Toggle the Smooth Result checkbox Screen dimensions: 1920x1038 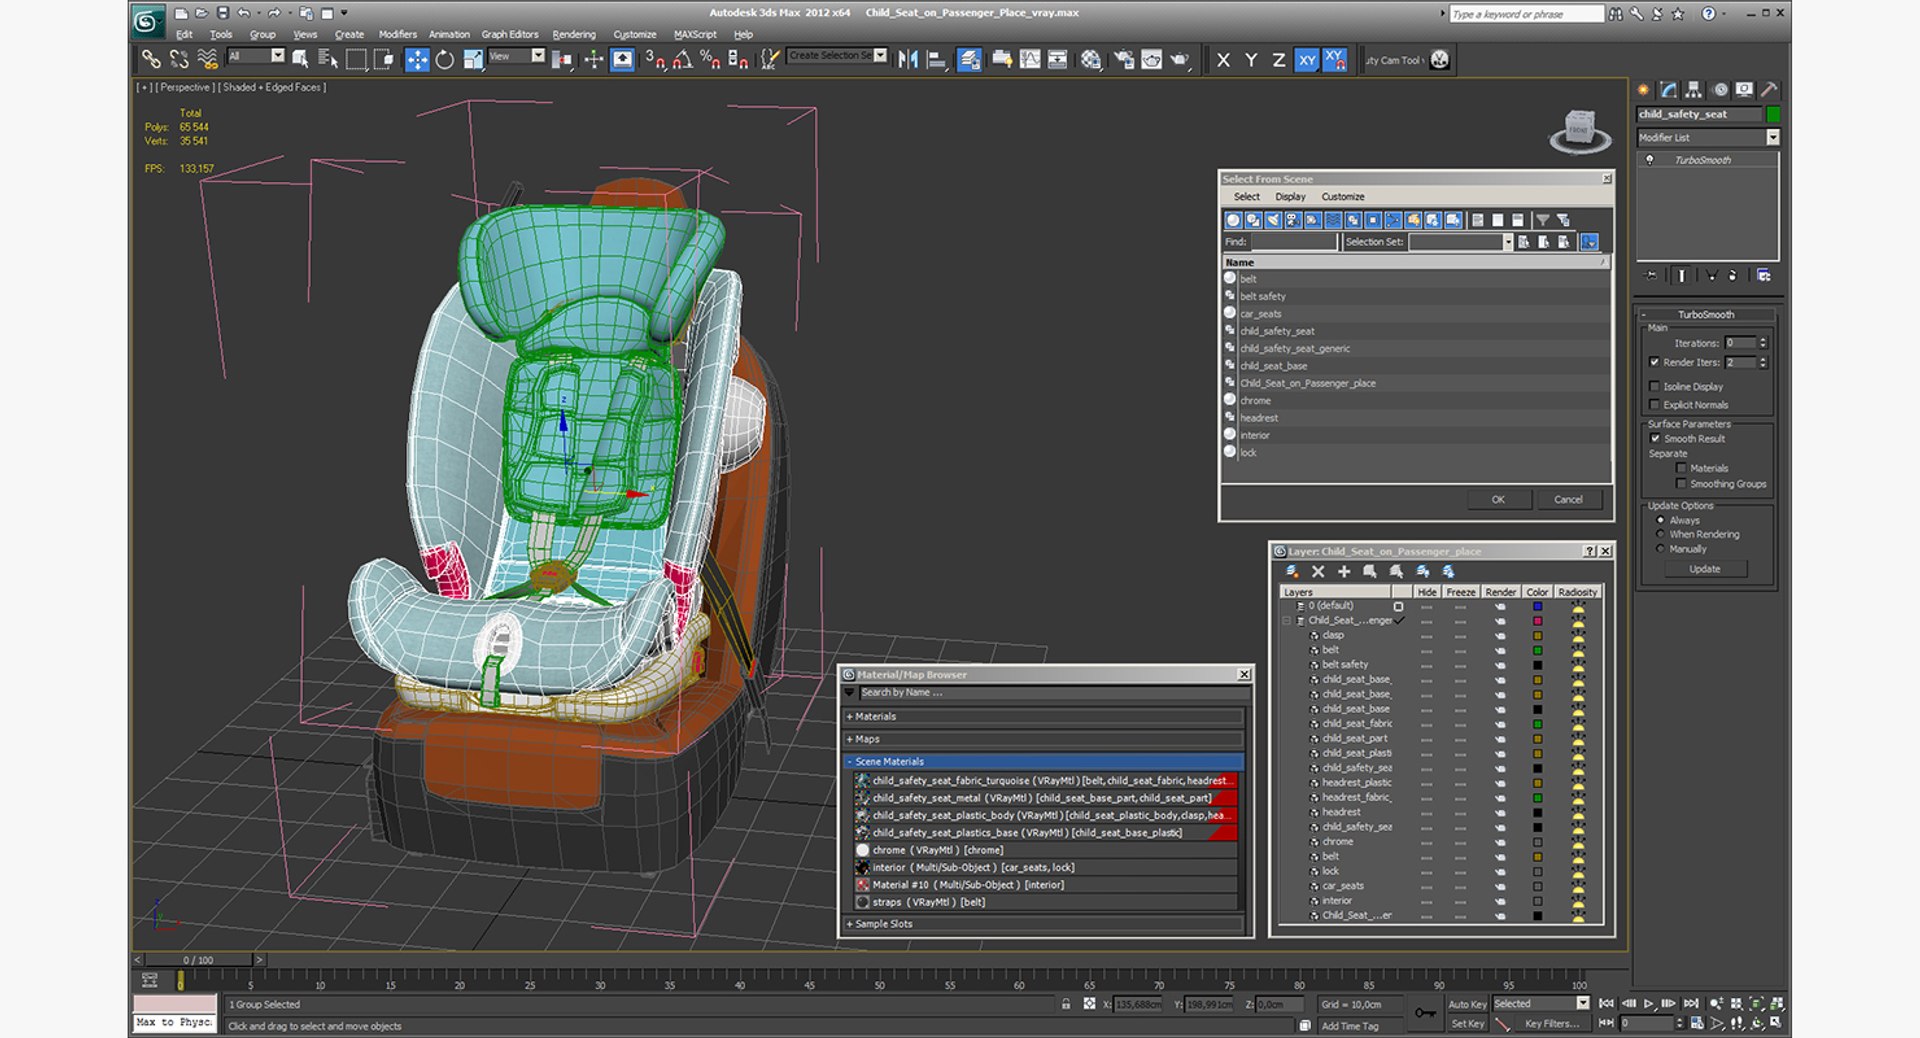(x=1654, y=438)
